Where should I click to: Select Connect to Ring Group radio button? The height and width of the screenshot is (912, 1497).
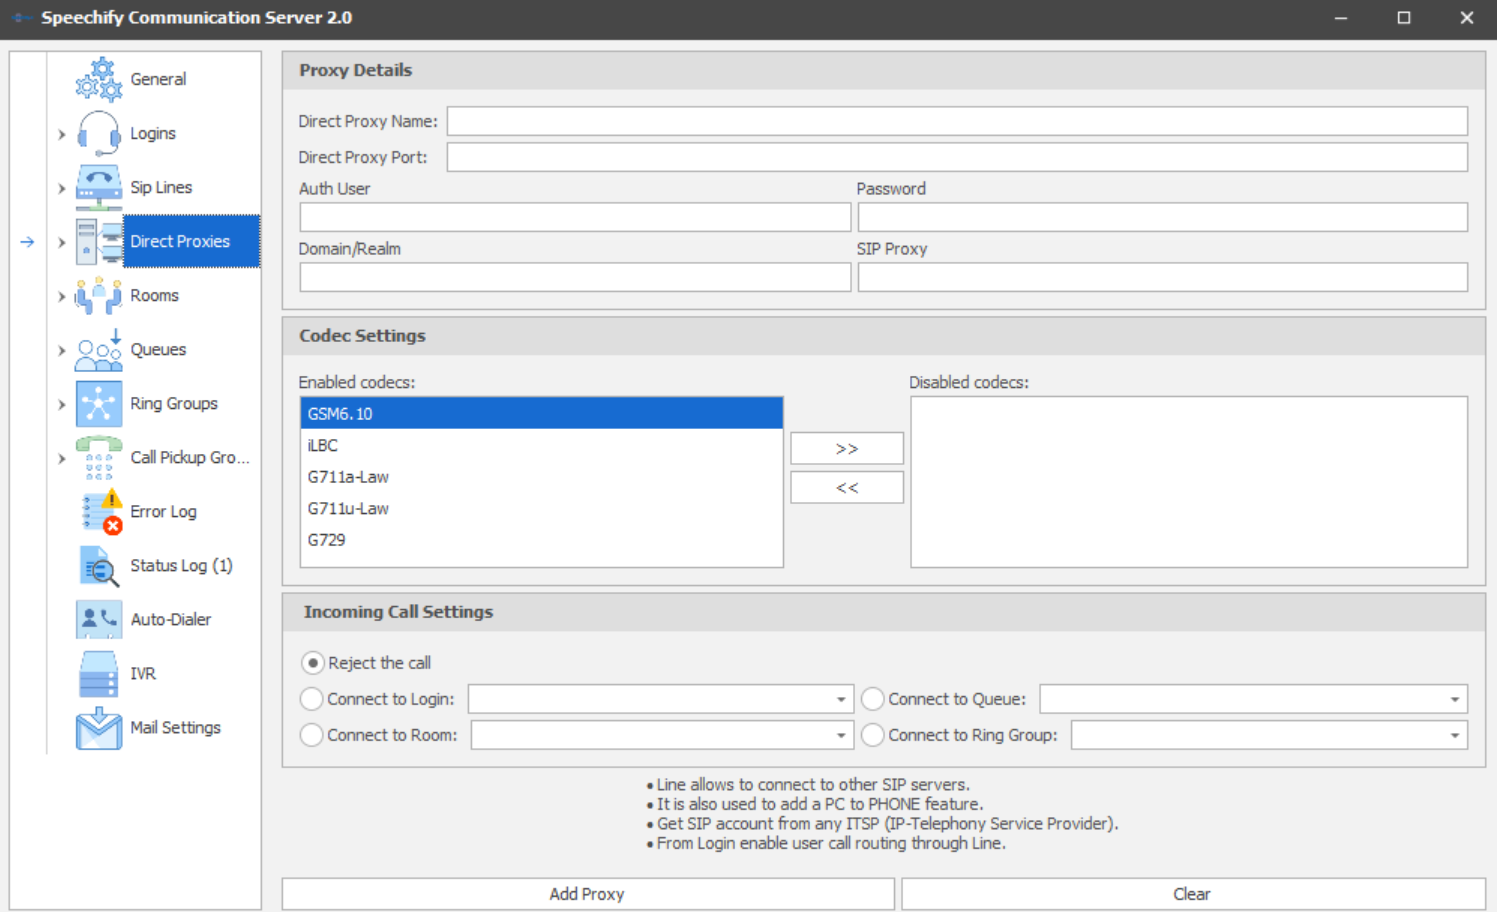pyautogui.click(x=873, y=735)
